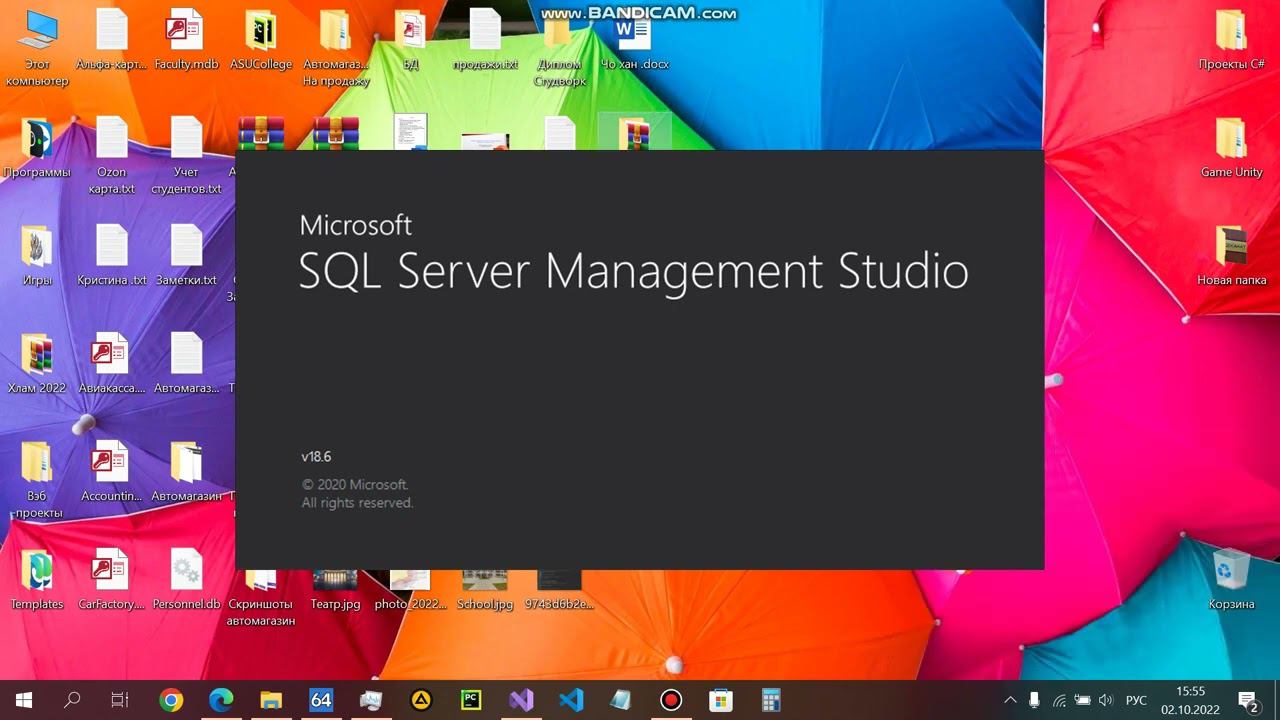
Task: Select the Корзина recycle bin
Action: pos(1231,580)
